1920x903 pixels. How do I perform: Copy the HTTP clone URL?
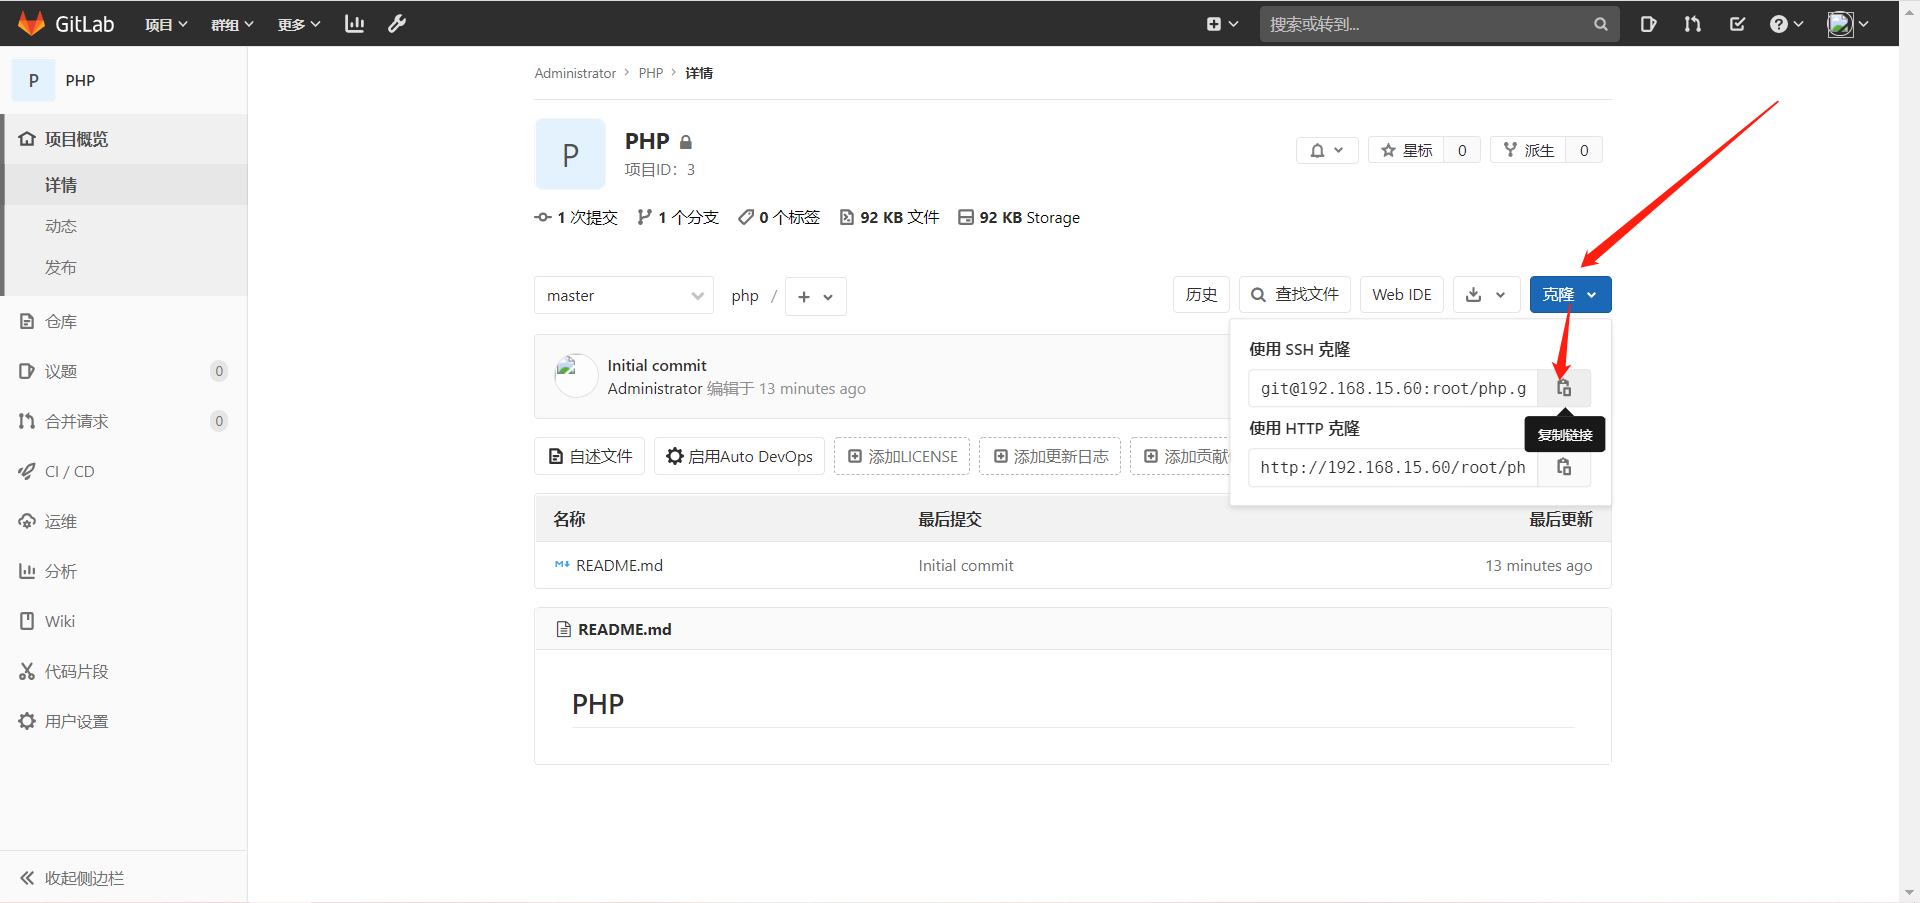click(x=1564, y=467)
